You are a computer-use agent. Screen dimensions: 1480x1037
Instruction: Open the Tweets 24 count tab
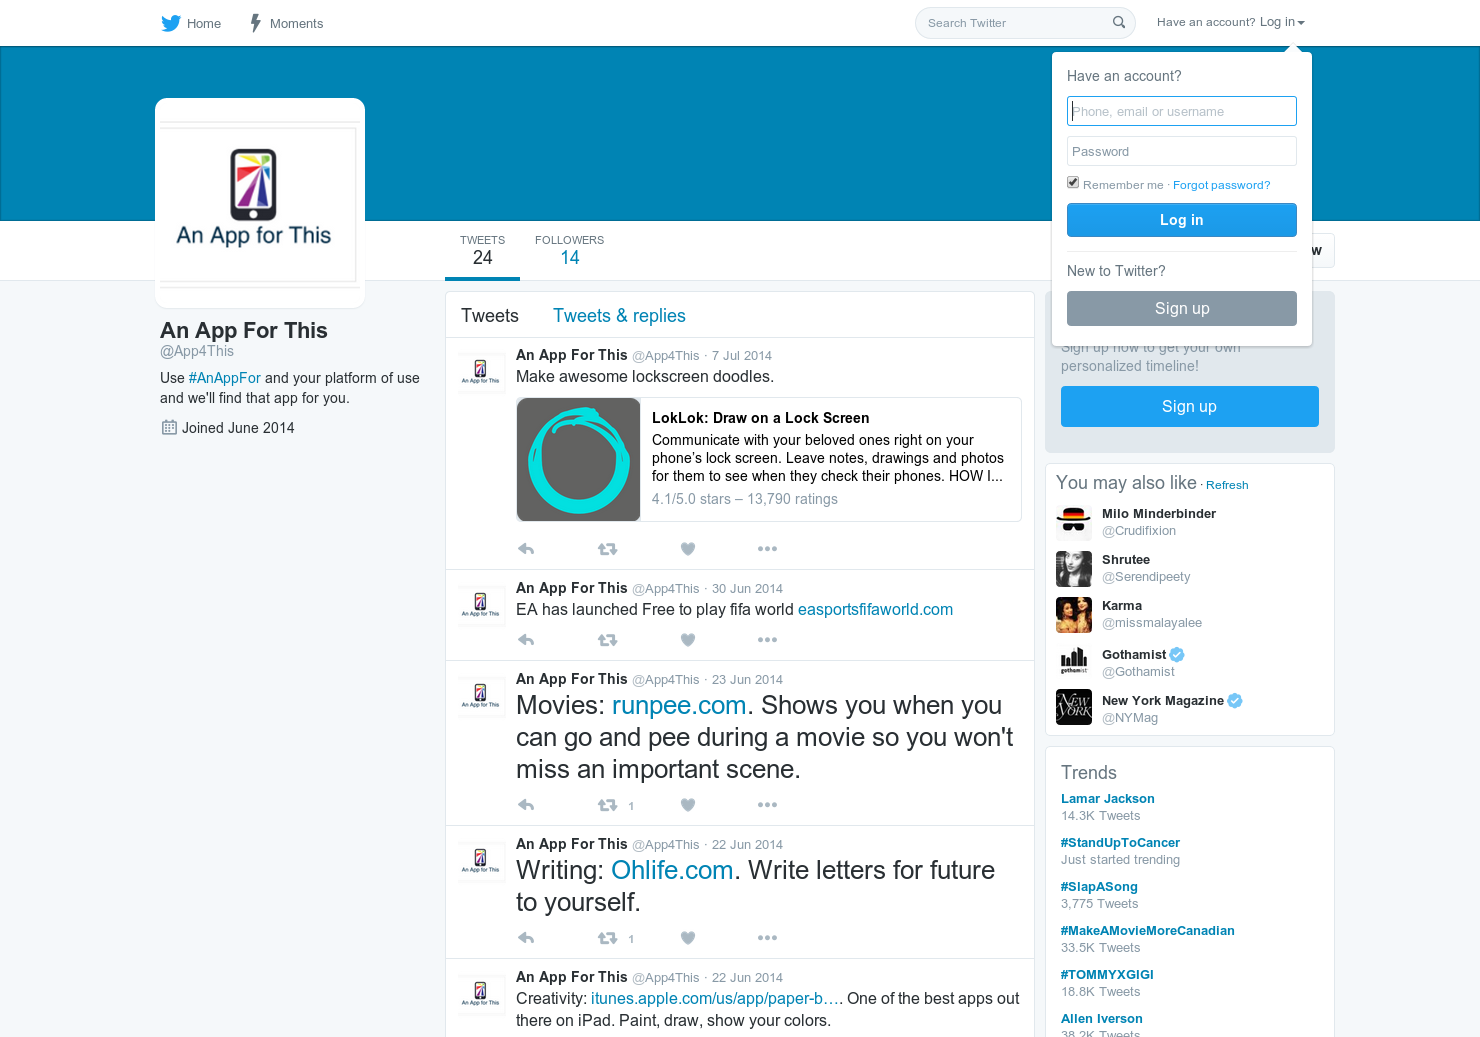(482, 250)
